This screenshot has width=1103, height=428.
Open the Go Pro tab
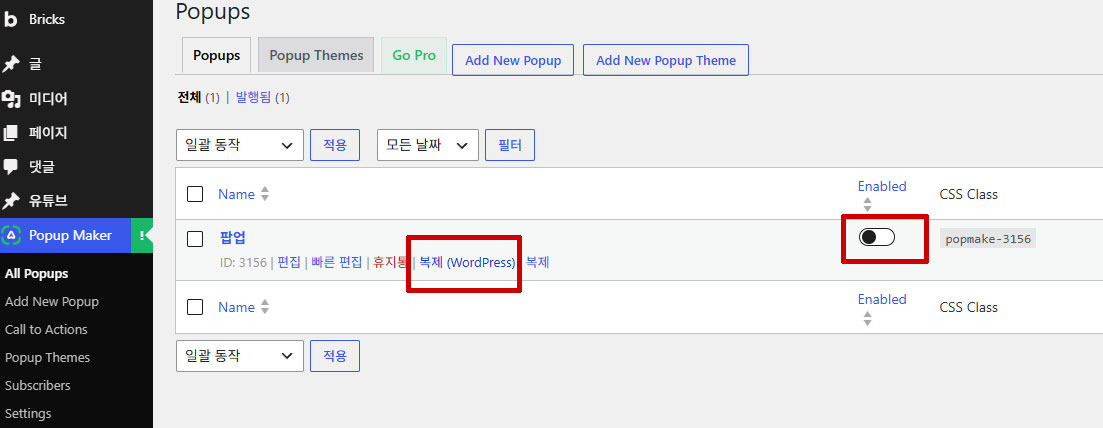[414, 55]
